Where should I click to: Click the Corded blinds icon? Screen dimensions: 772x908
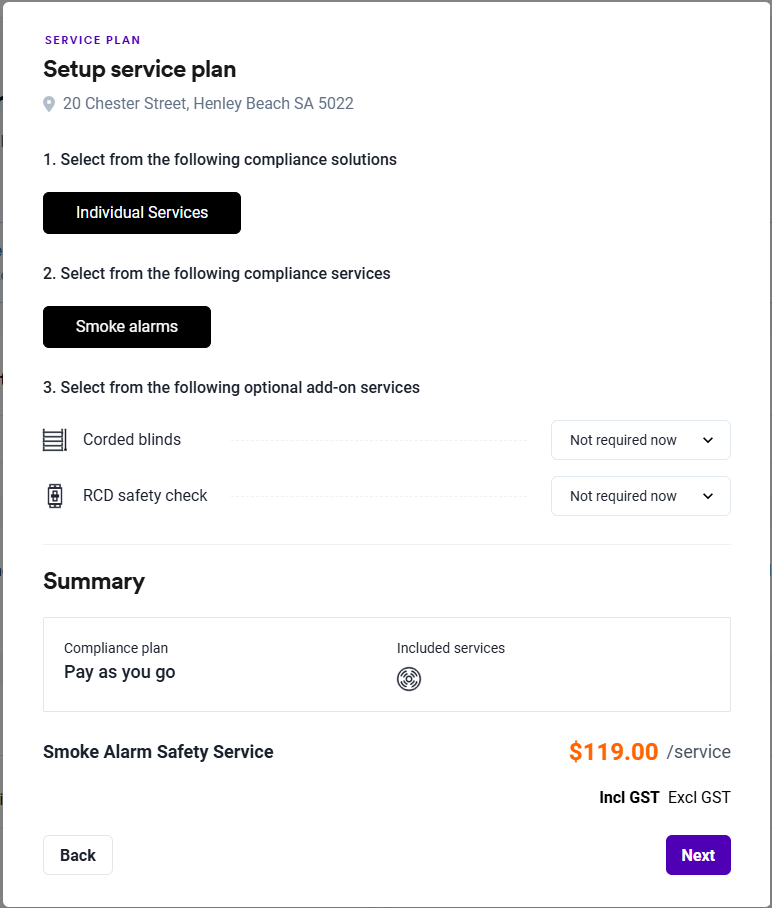tap(55, 440)
